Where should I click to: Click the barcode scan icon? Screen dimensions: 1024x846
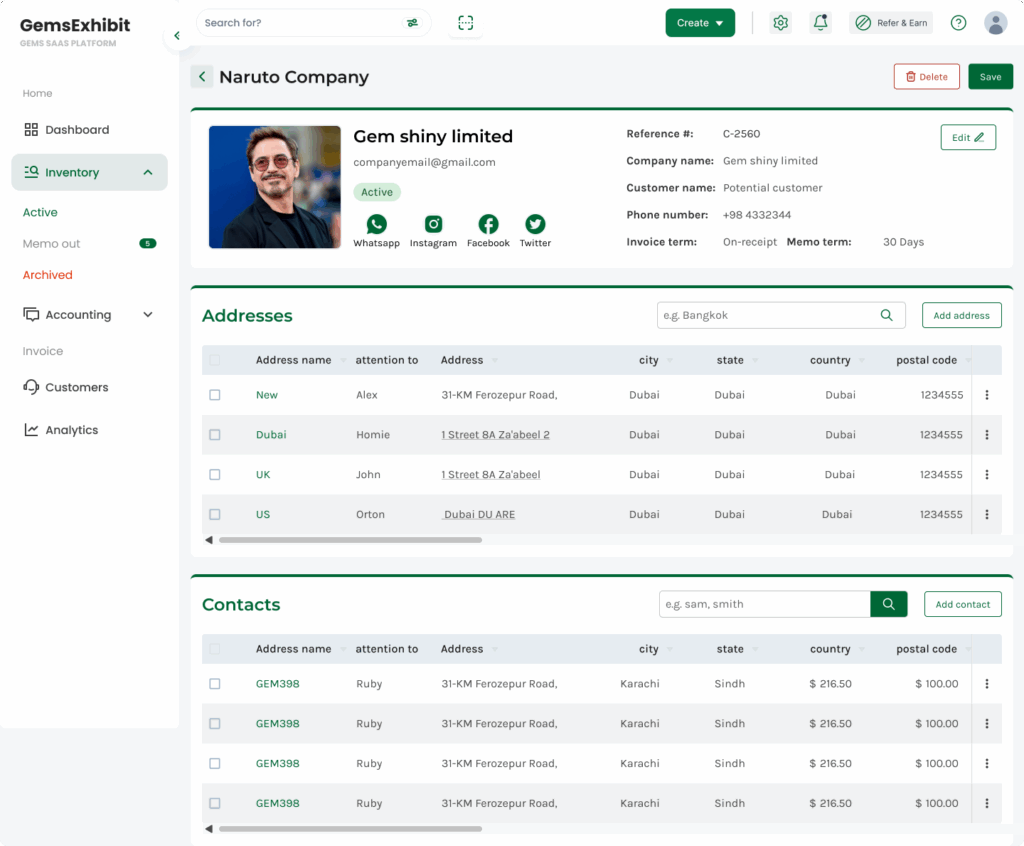click(x=466, y=23)
